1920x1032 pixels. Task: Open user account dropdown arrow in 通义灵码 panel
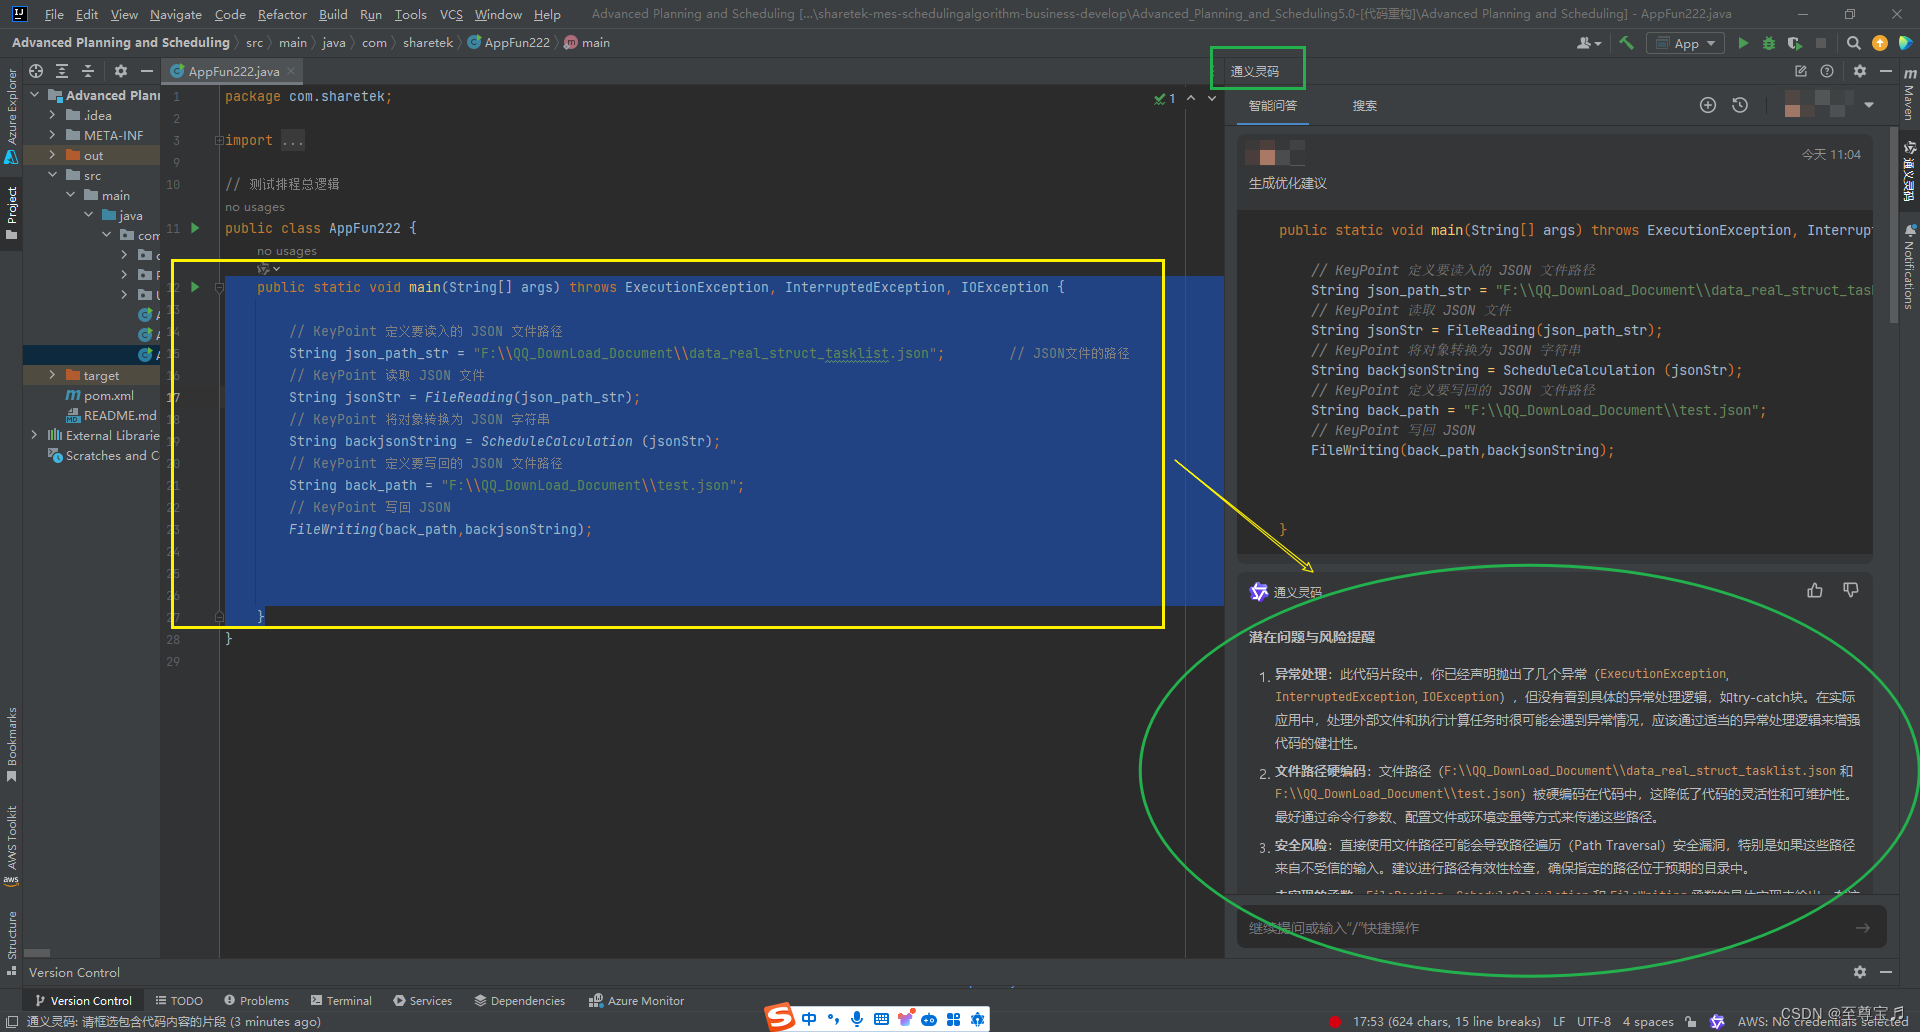click(x=1868, y=105)
